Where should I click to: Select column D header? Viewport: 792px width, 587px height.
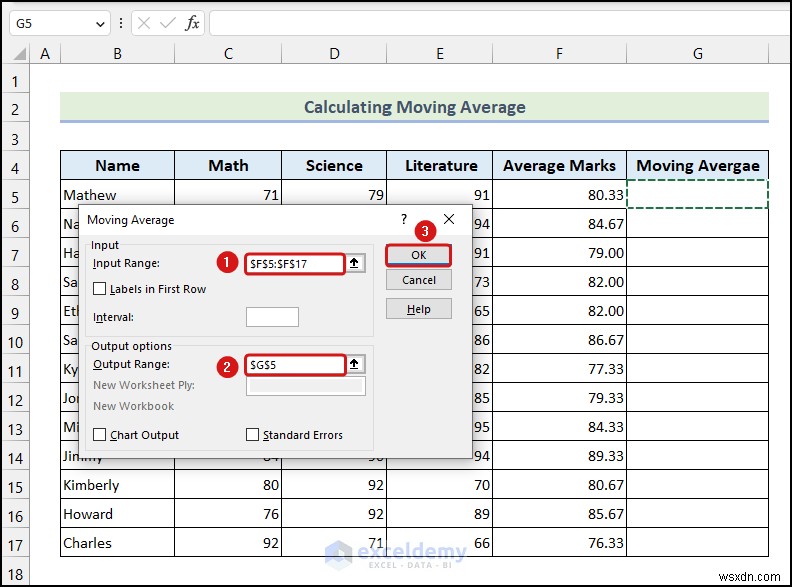(334, 54)
